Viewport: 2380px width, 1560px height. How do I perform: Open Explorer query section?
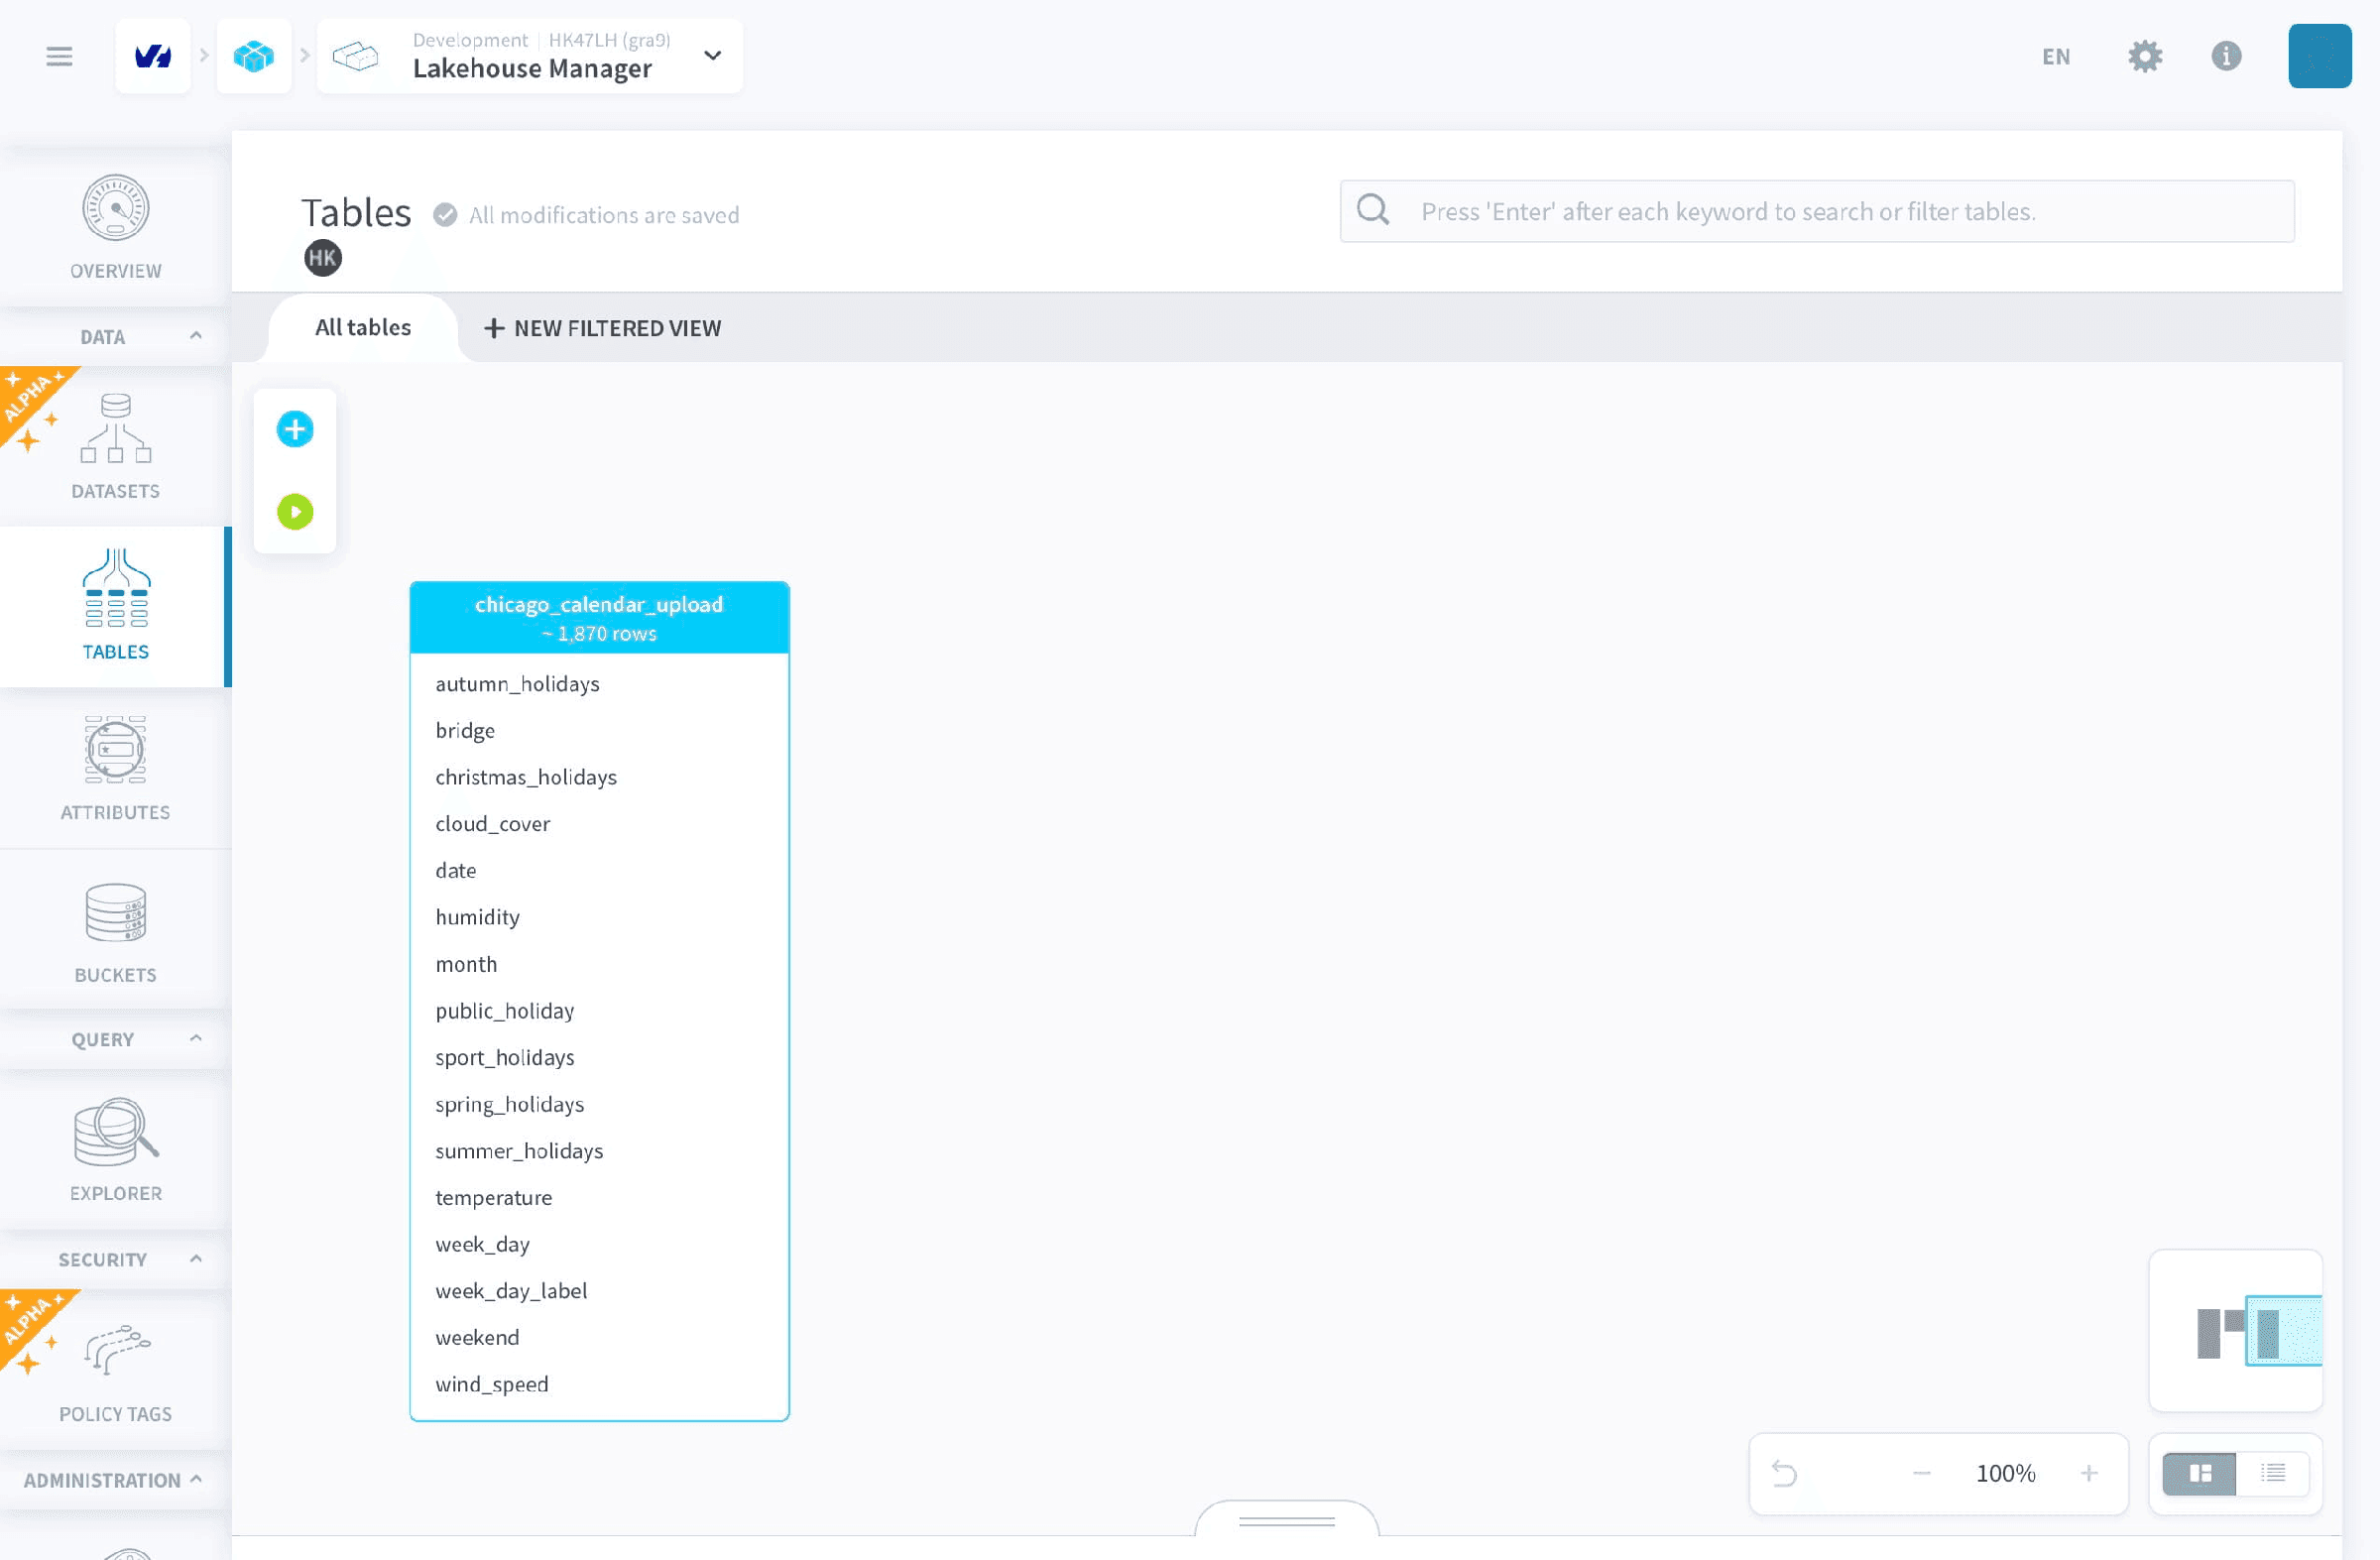[x=116, y=1149]
